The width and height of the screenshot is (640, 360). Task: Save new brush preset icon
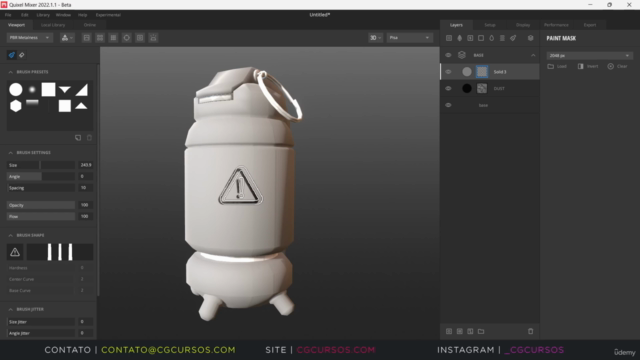tap(78, 138)
